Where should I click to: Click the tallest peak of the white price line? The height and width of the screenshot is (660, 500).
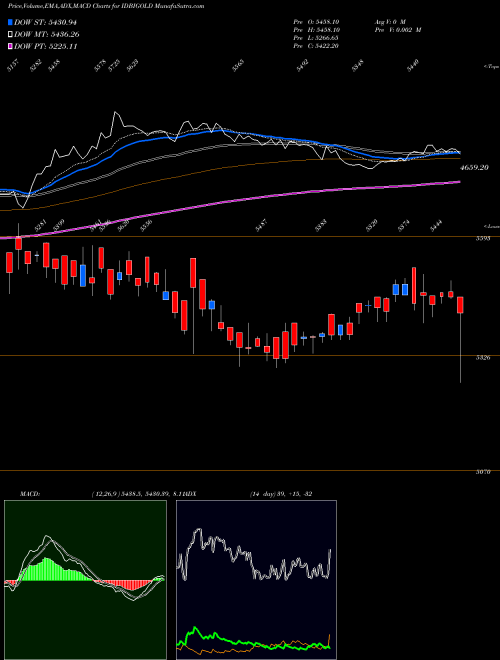pyautogui.click(x=115, y=112)
